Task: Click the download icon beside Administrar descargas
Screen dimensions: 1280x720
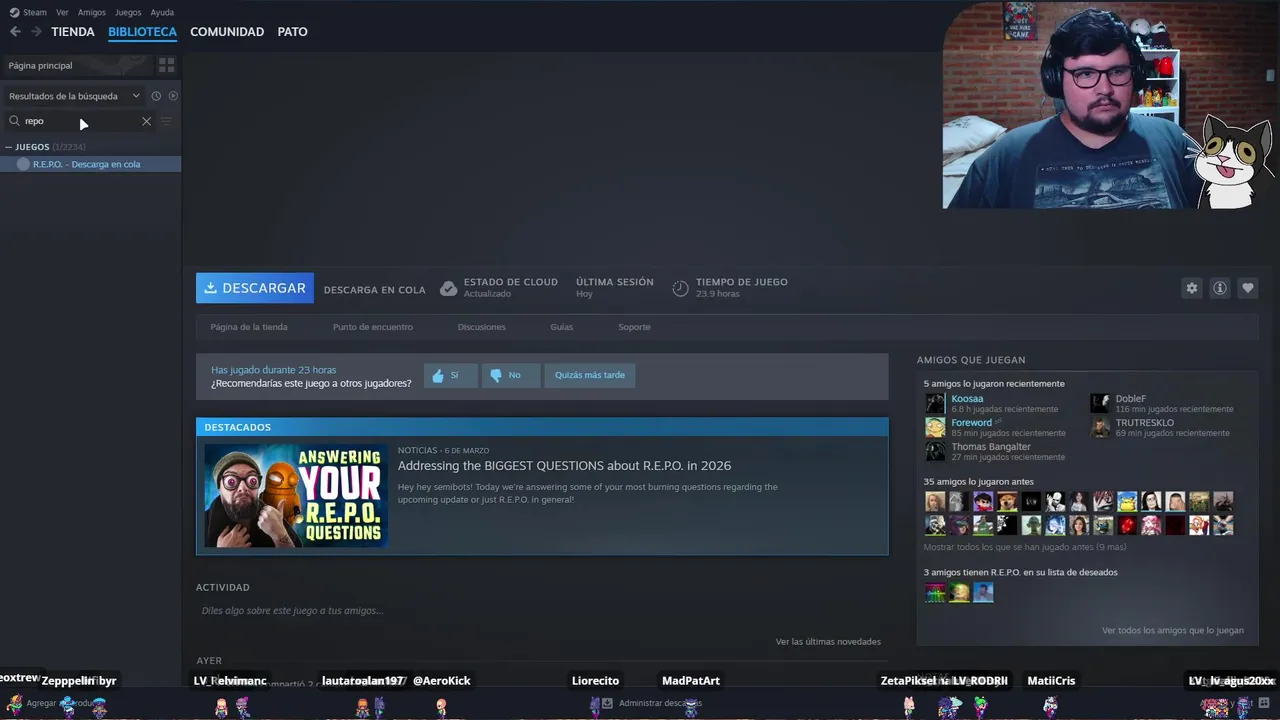Action: pyautogui.click(x=607, y=703)
